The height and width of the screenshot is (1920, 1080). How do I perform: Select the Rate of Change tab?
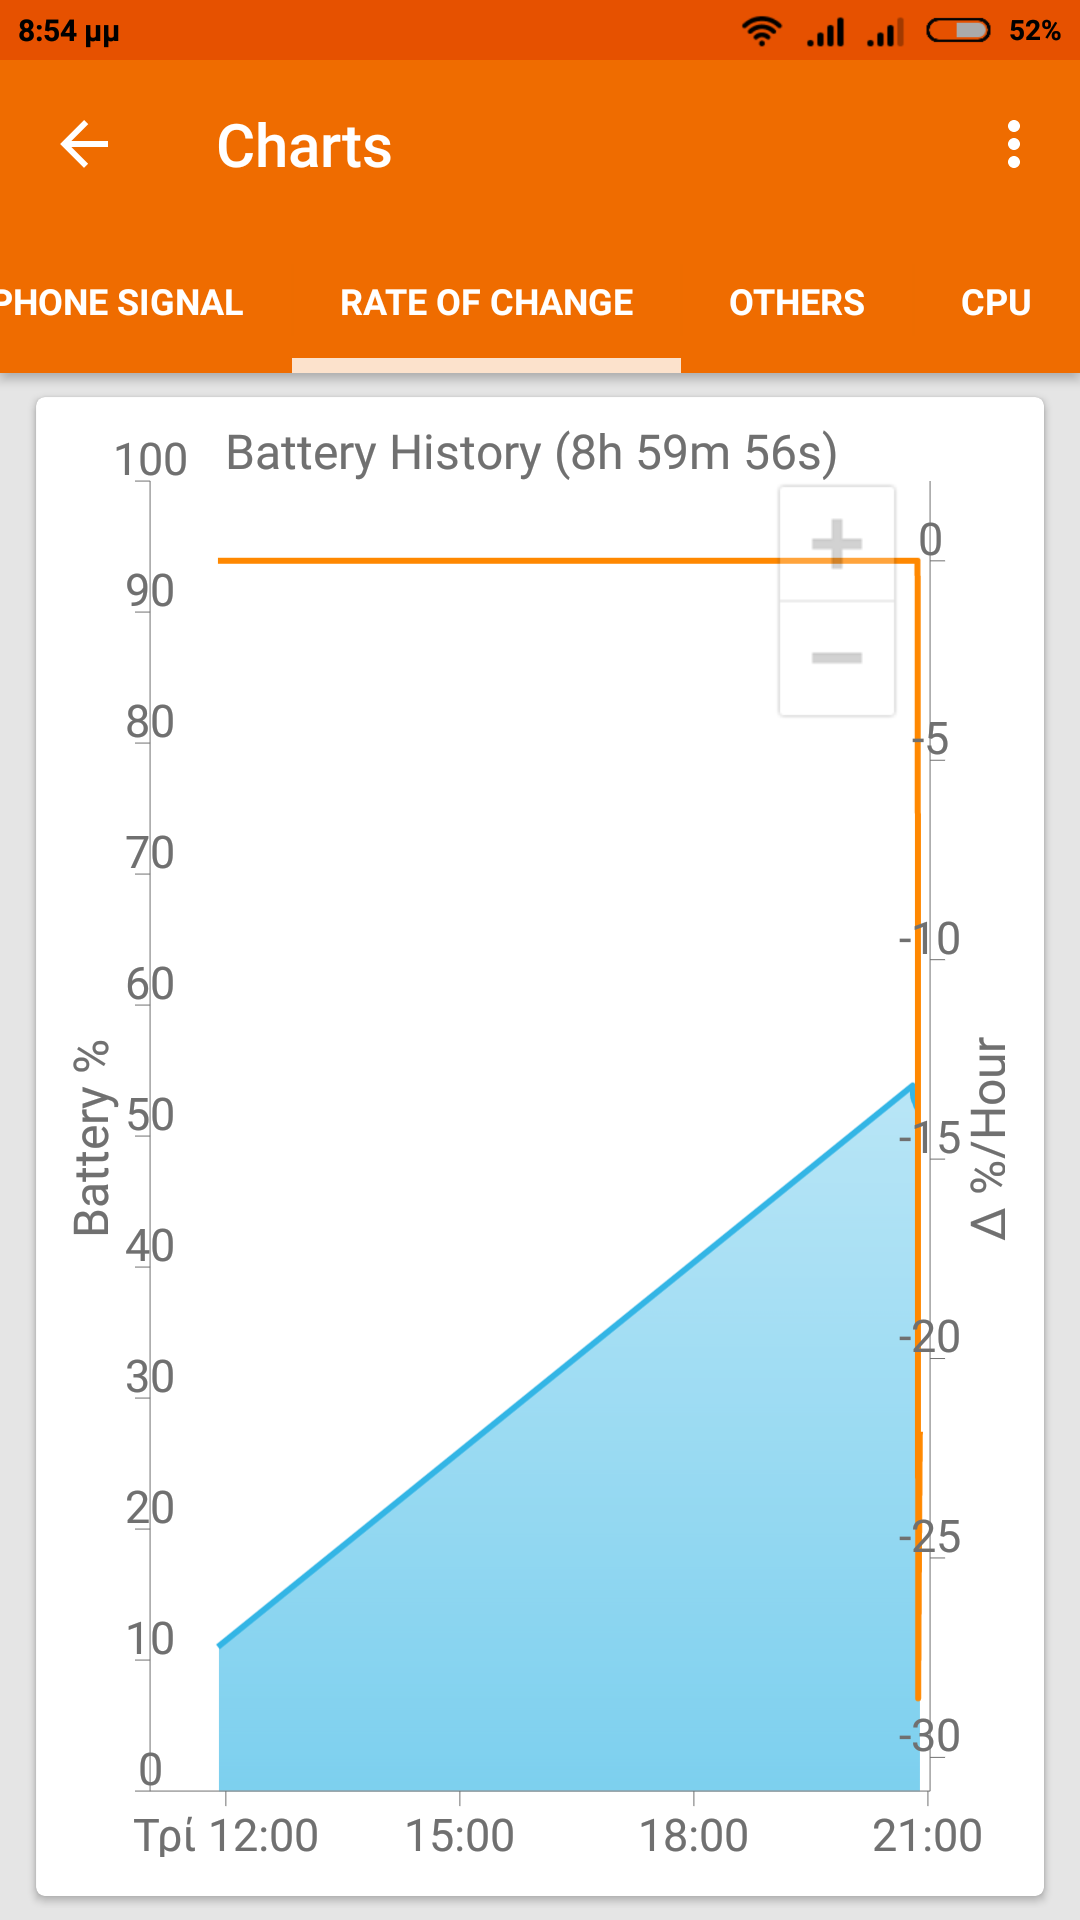coord(486,303)
